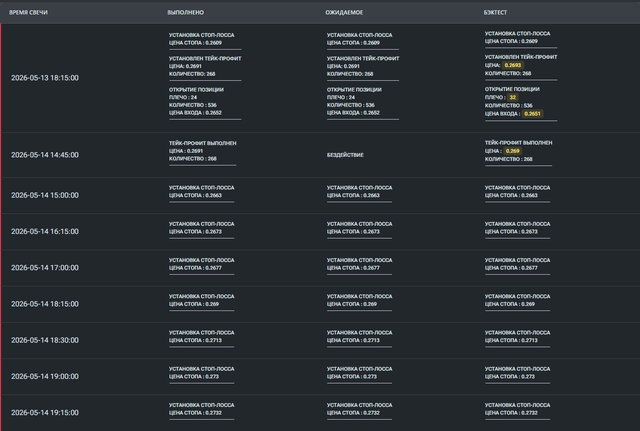
Task: Click ЦЕНА : 0.2691 under ТЕЙК-ПРОФИТ ВЫПОЛНЕН in Выполнено
Action: pyautogui.click(x=186, y=151)
